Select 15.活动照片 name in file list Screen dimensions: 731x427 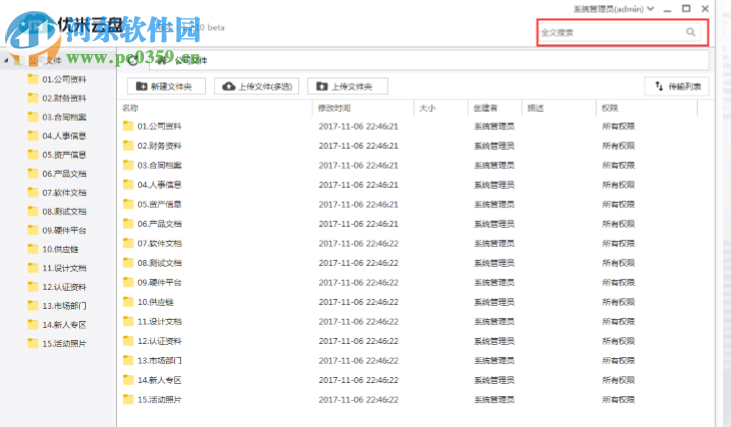[x=159, y=400]
